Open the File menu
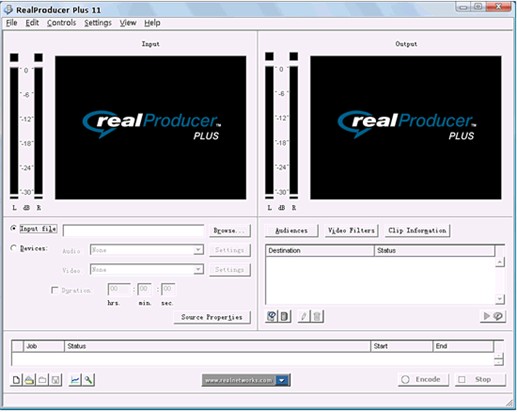This screenshot has height=412, width=517. (12, 23)
